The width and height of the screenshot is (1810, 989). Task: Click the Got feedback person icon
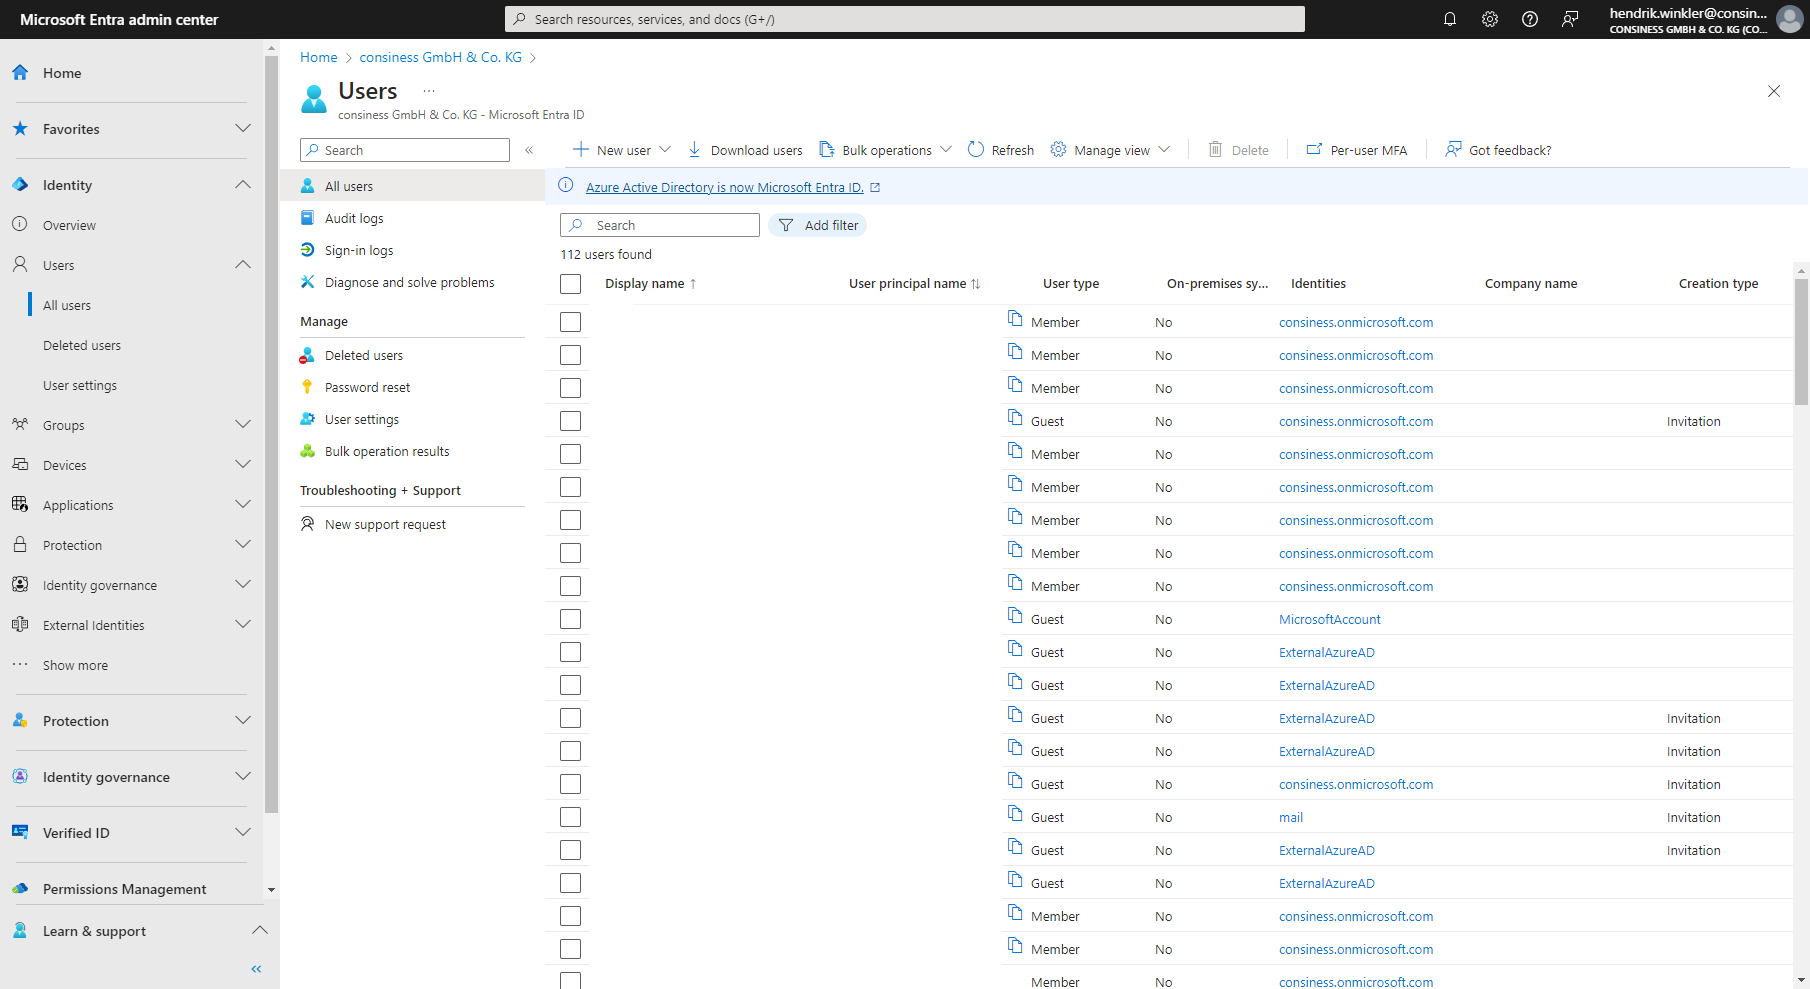tap(1453, 150)
